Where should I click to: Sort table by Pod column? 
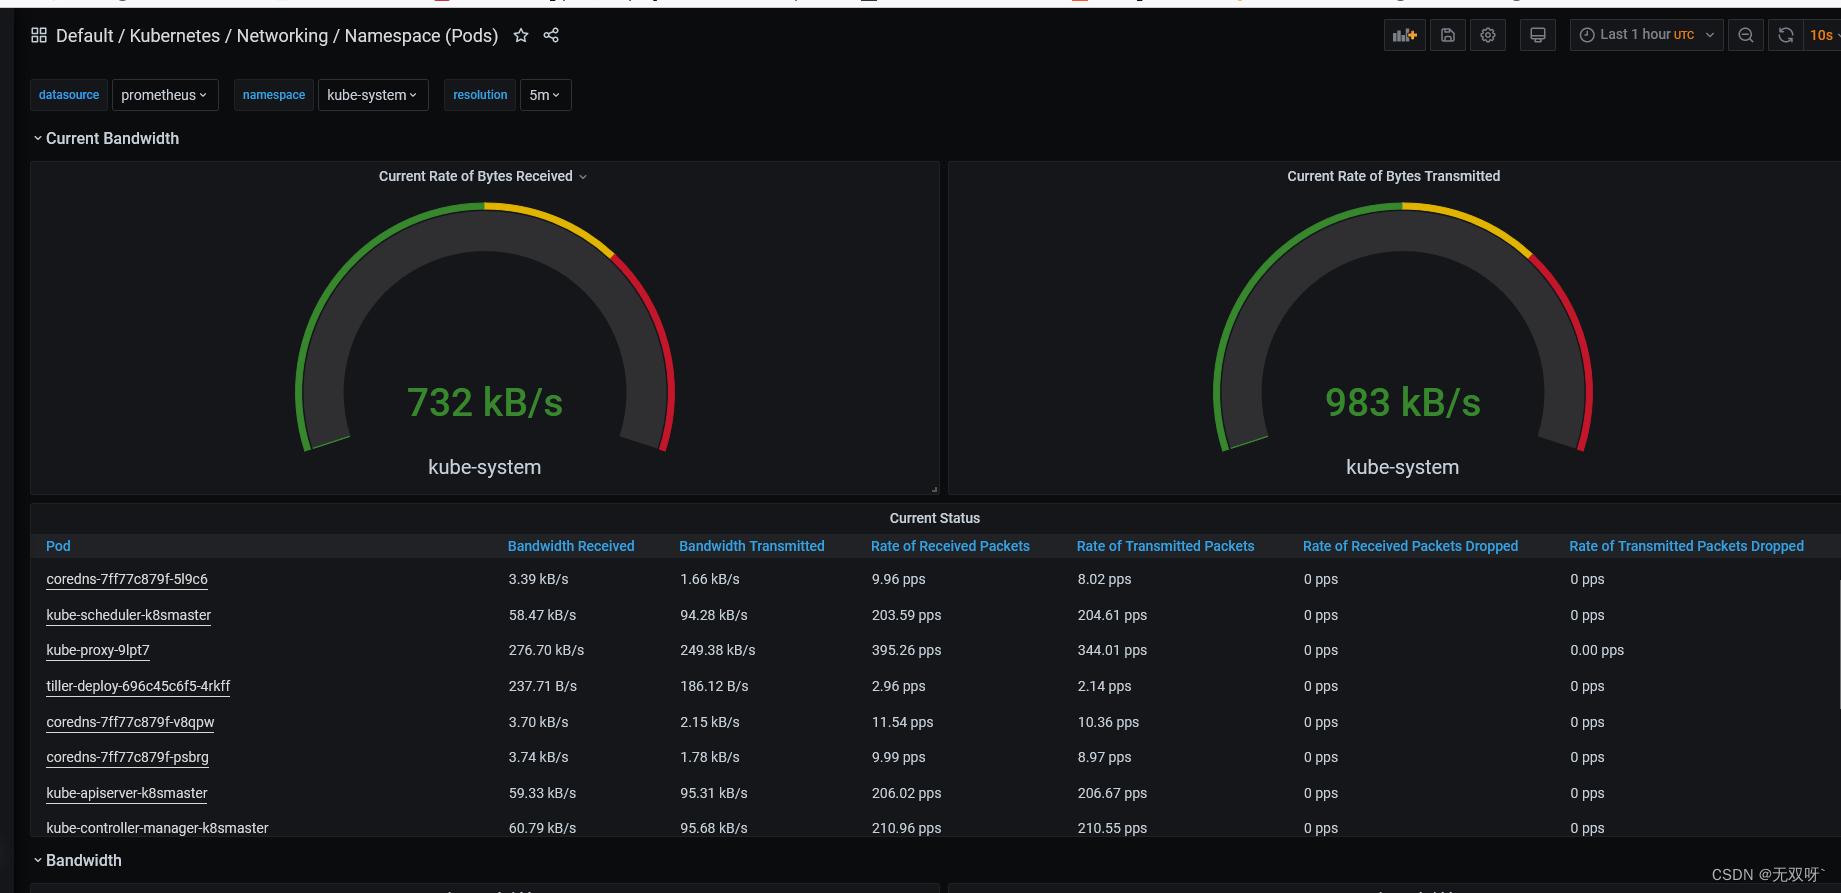(x=58, y=546)
